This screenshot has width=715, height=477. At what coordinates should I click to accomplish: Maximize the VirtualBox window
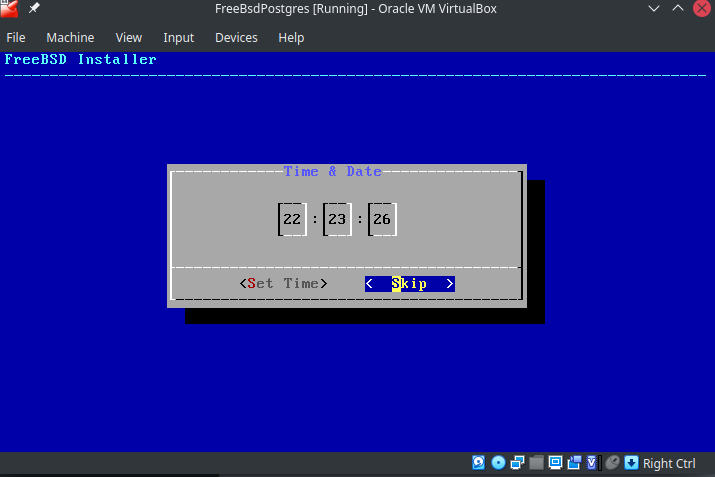tap(678, 8)
